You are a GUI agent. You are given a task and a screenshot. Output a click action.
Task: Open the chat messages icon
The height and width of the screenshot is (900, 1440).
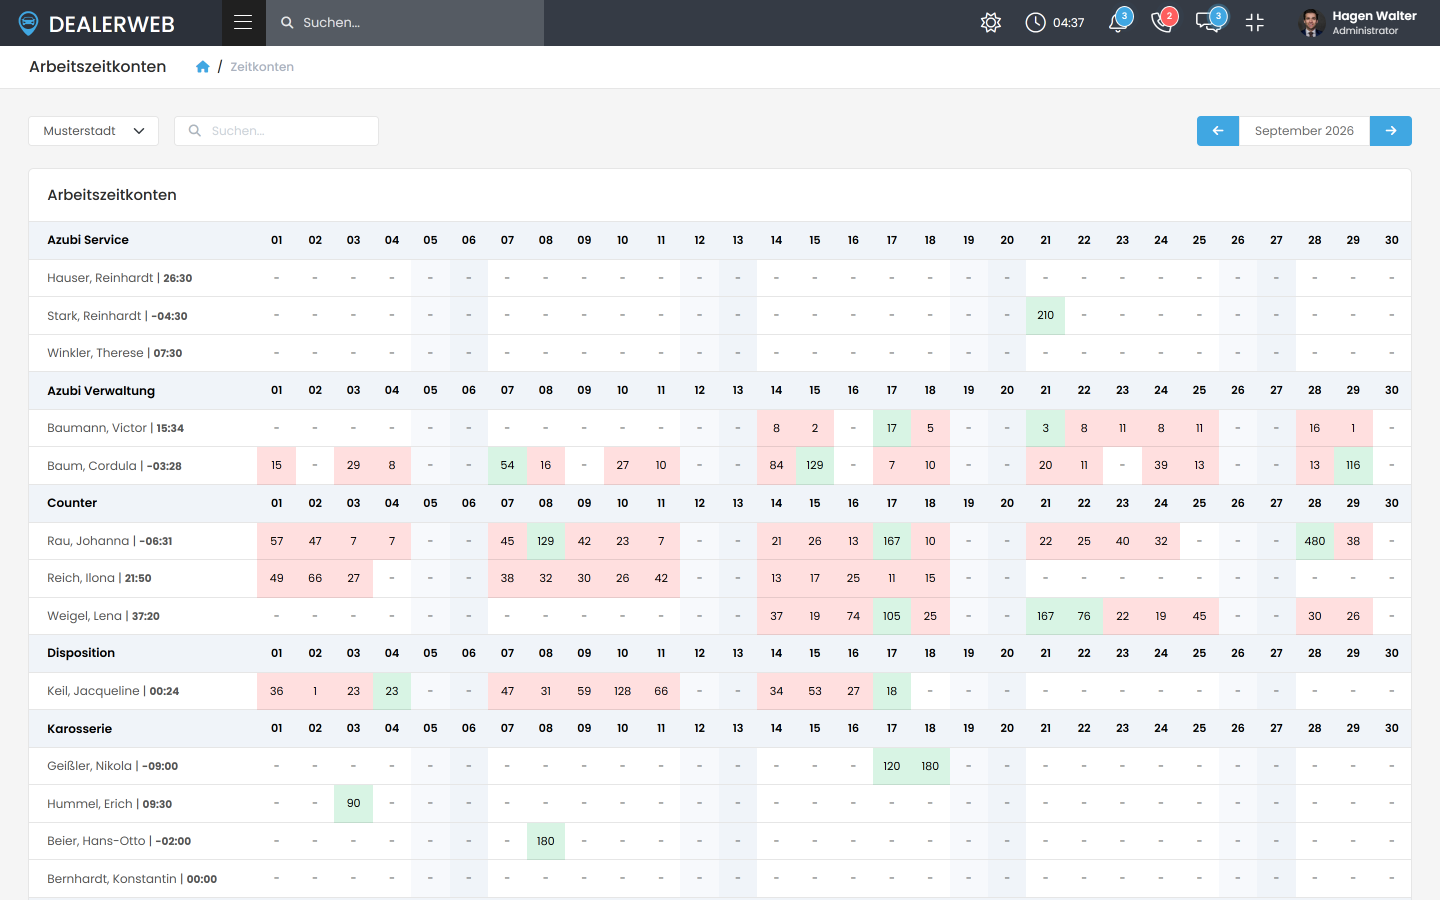pos(1210,22)
